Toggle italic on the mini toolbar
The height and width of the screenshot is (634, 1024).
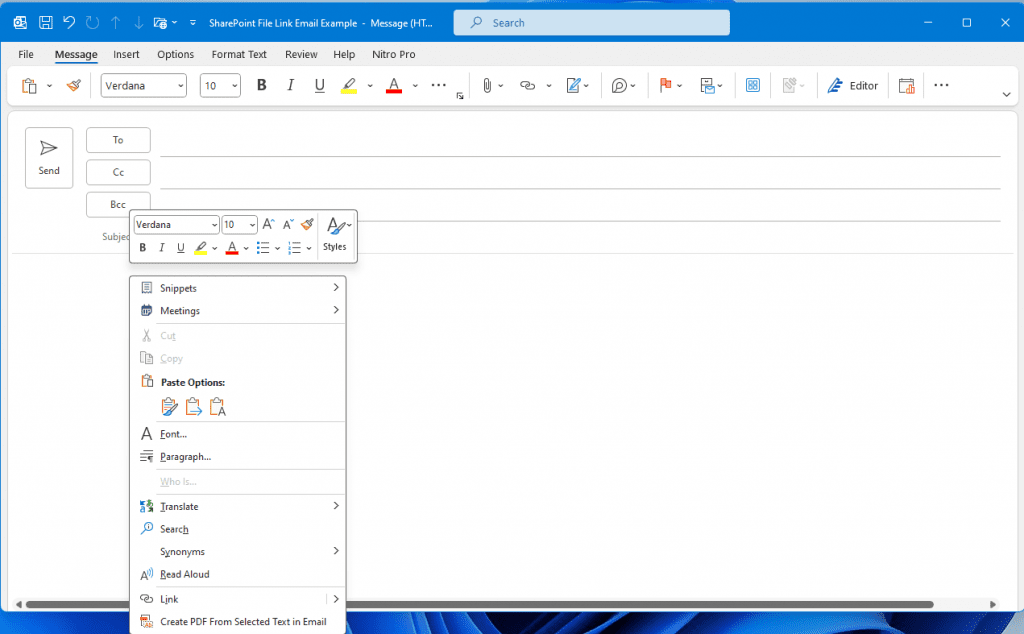161,247
